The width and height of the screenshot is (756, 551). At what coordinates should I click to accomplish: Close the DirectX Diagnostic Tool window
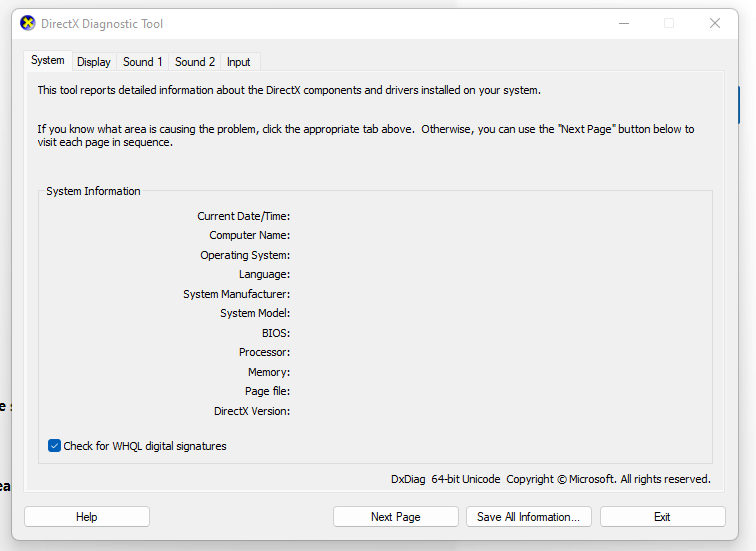click(715, 23)
